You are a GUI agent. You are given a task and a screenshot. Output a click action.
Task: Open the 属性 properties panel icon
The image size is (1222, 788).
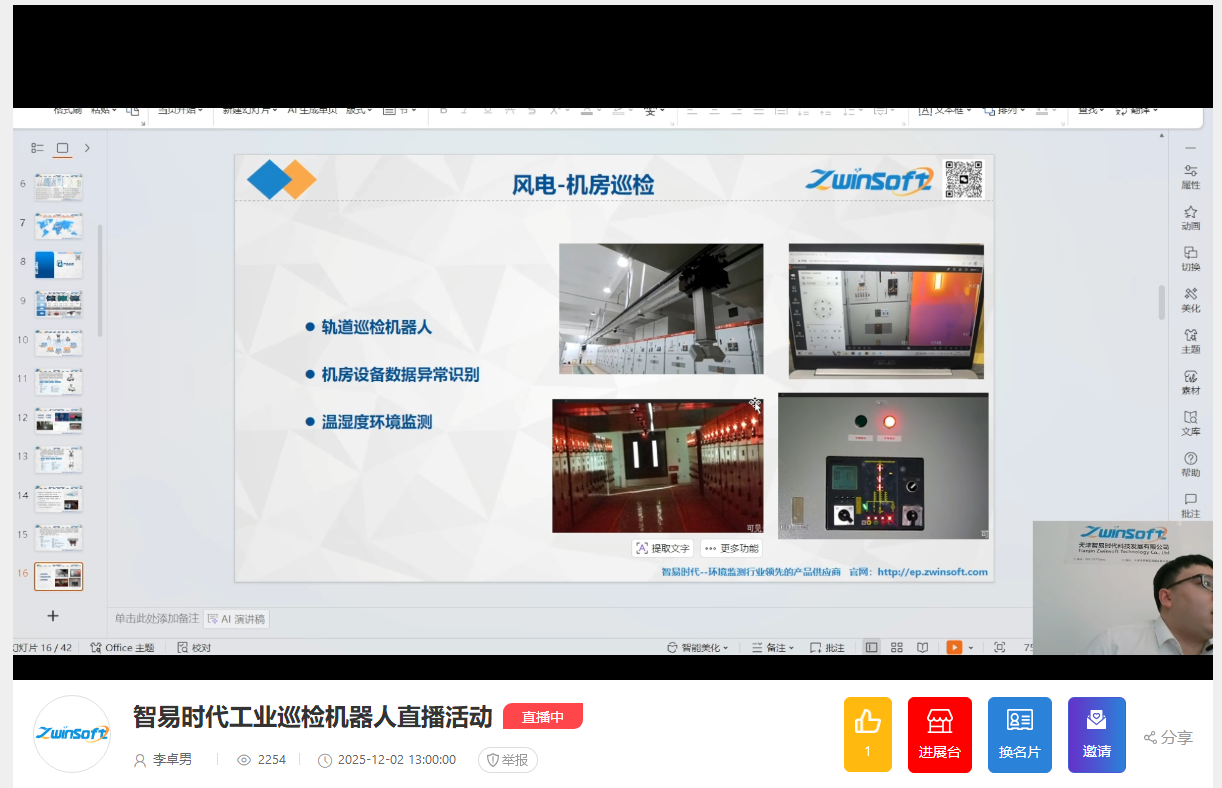(1190, 176)
